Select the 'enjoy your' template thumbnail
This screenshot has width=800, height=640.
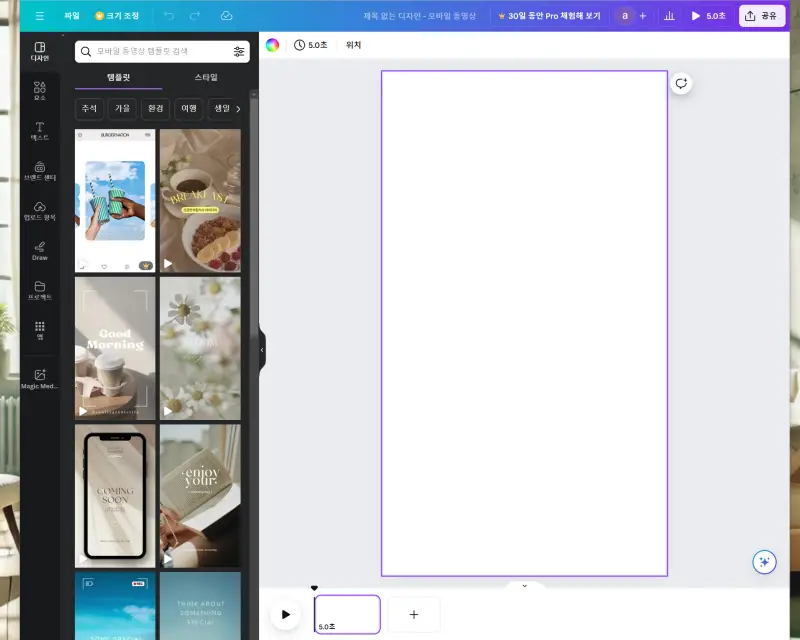point(200,496)
